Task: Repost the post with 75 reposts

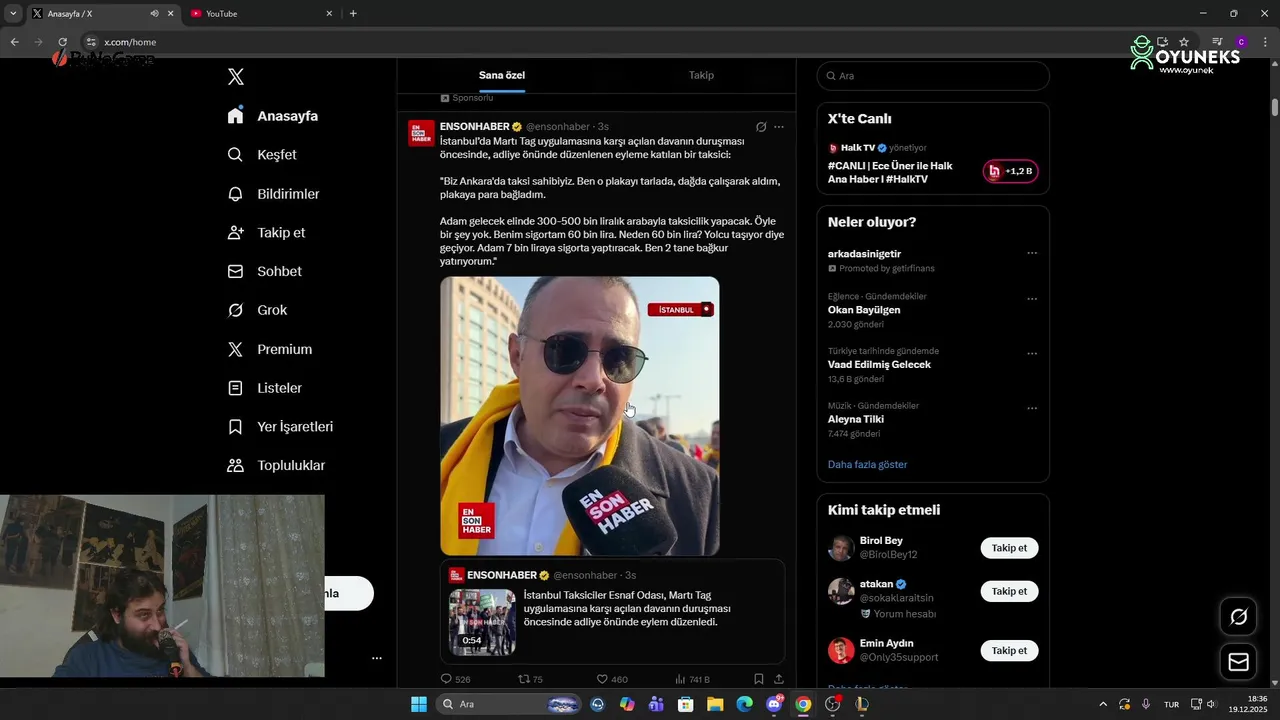Action: pyautogui.click(x=530, y=679)
